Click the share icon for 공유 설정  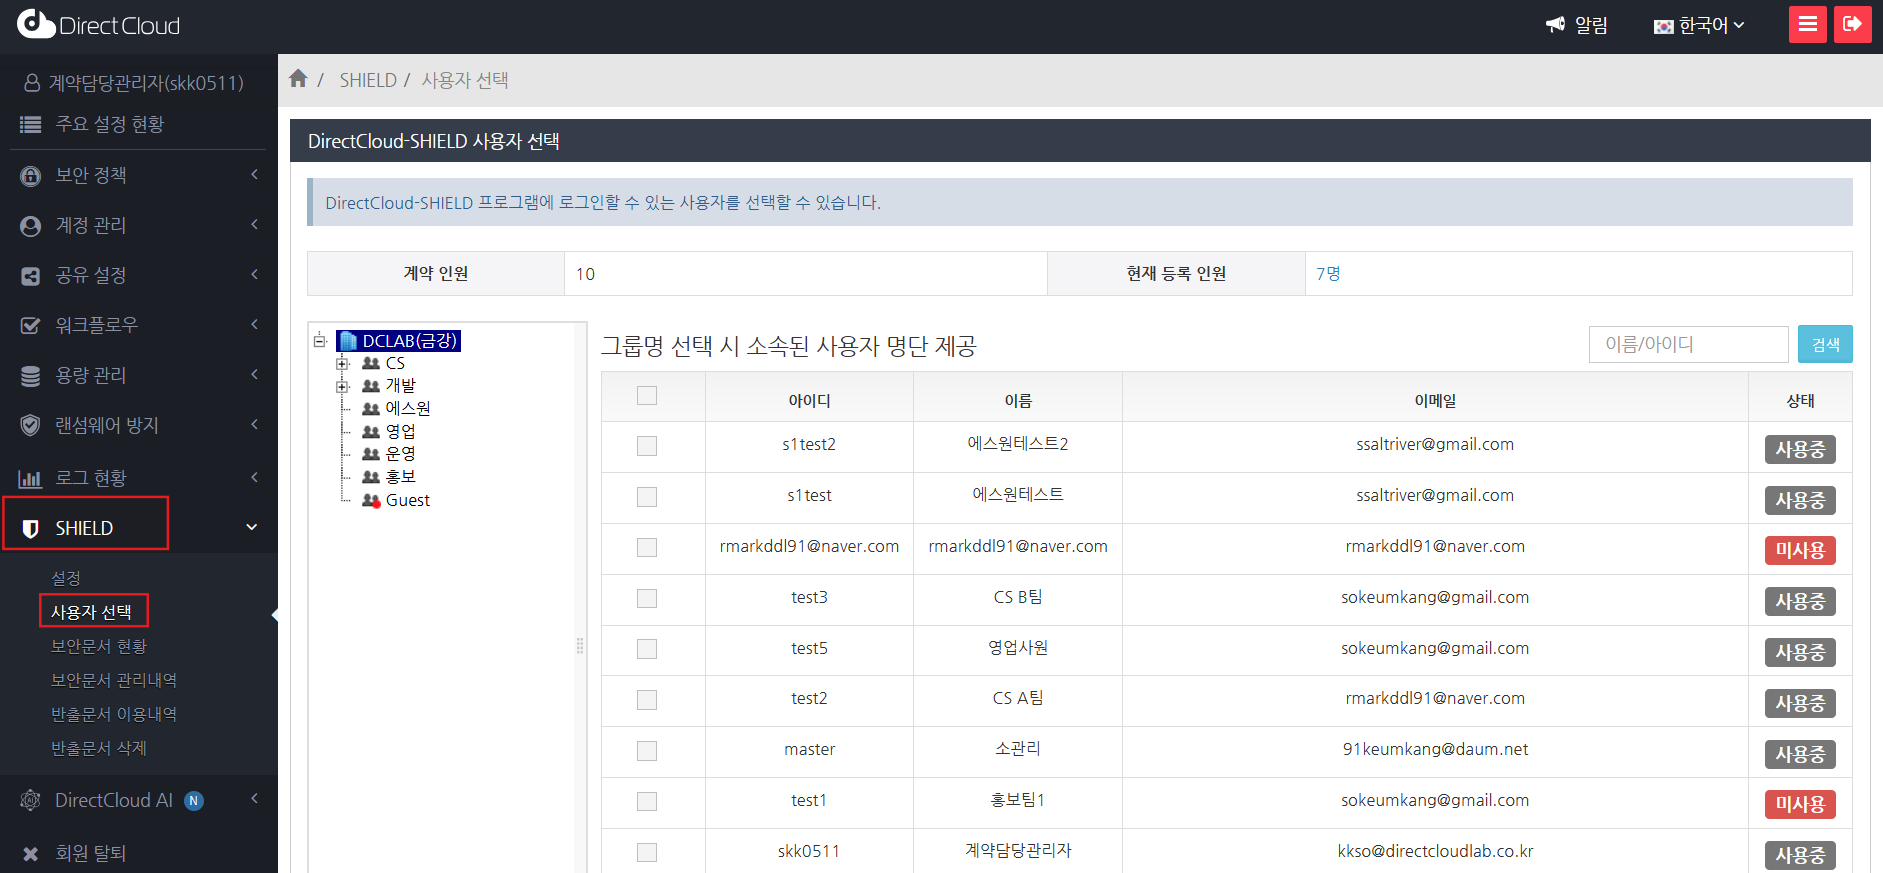coord(31,276)
